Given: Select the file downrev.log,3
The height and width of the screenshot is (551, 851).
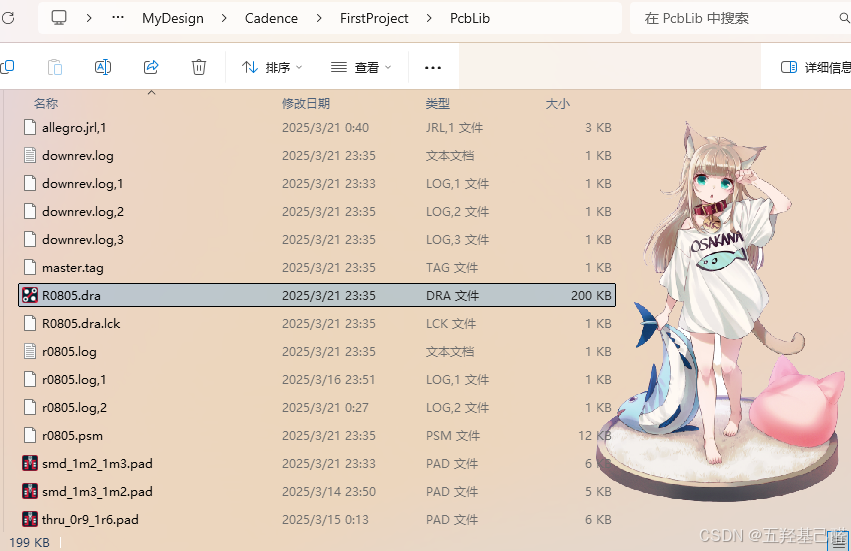Looking at the screenshot, I should 317,239.
